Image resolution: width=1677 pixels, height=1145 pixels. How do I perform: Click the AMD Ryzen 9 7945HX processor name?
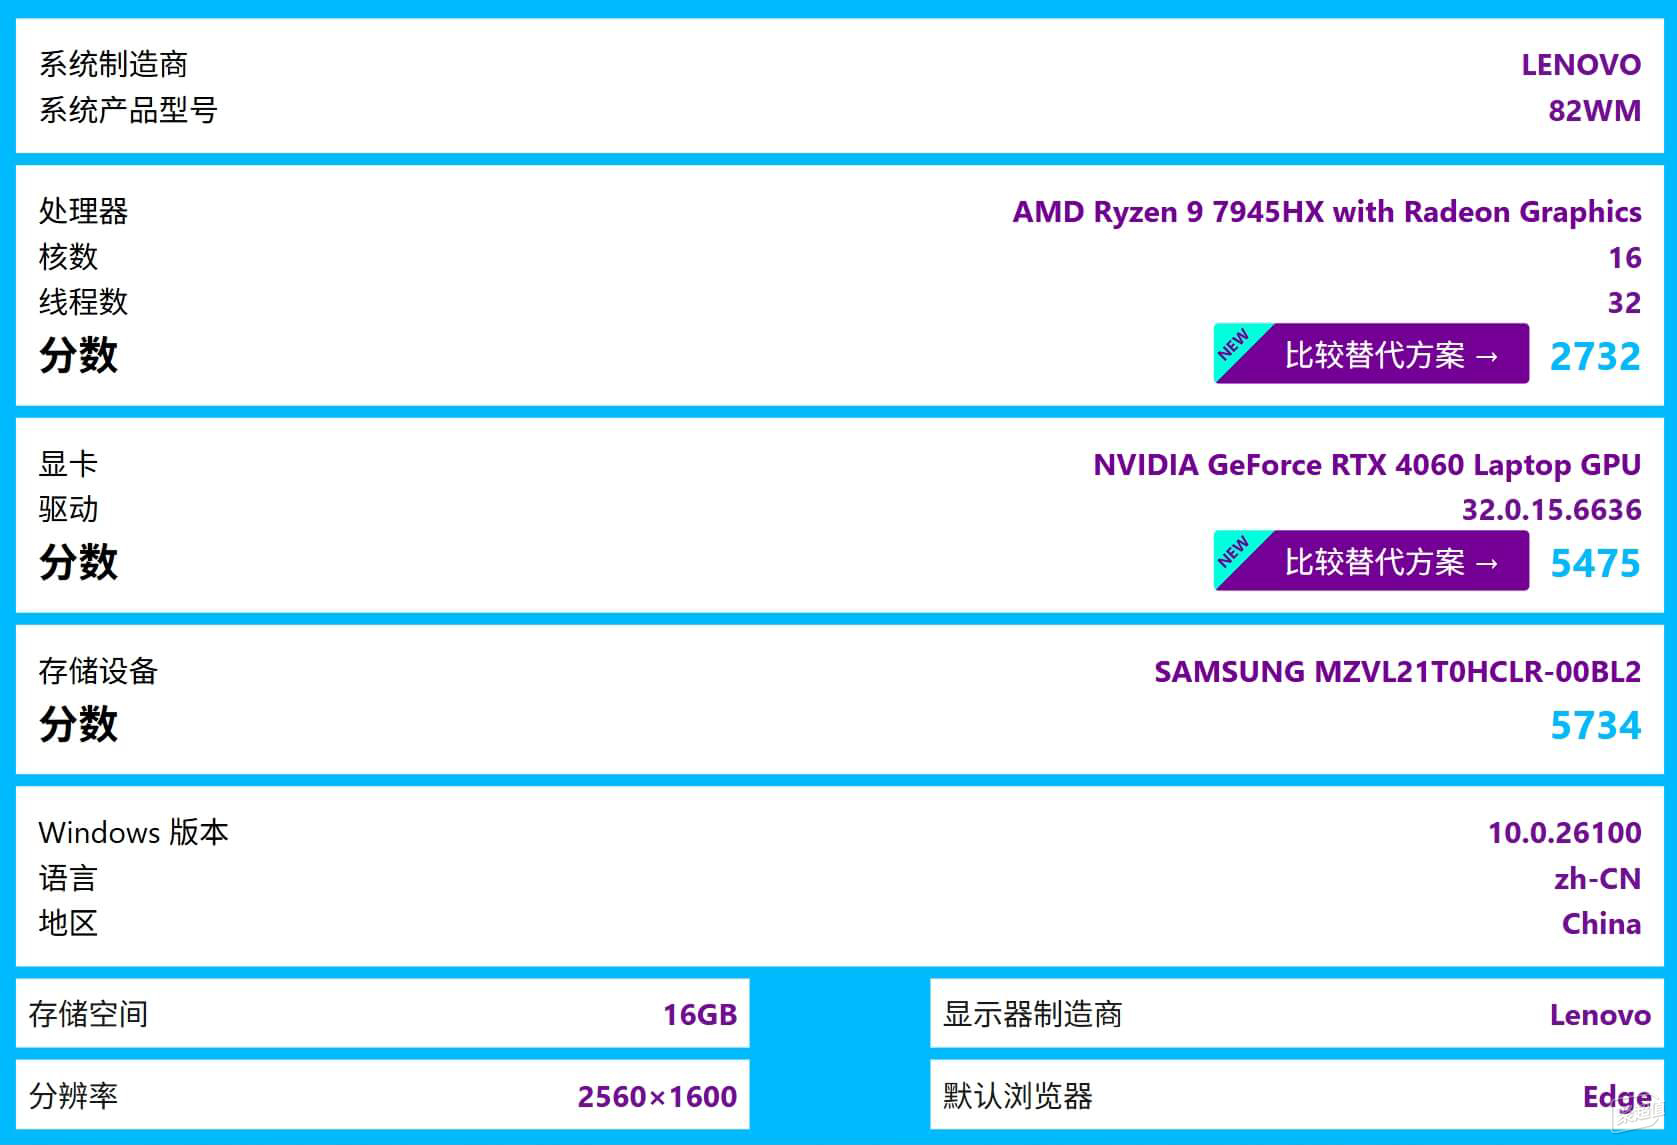coord(1327,212)
